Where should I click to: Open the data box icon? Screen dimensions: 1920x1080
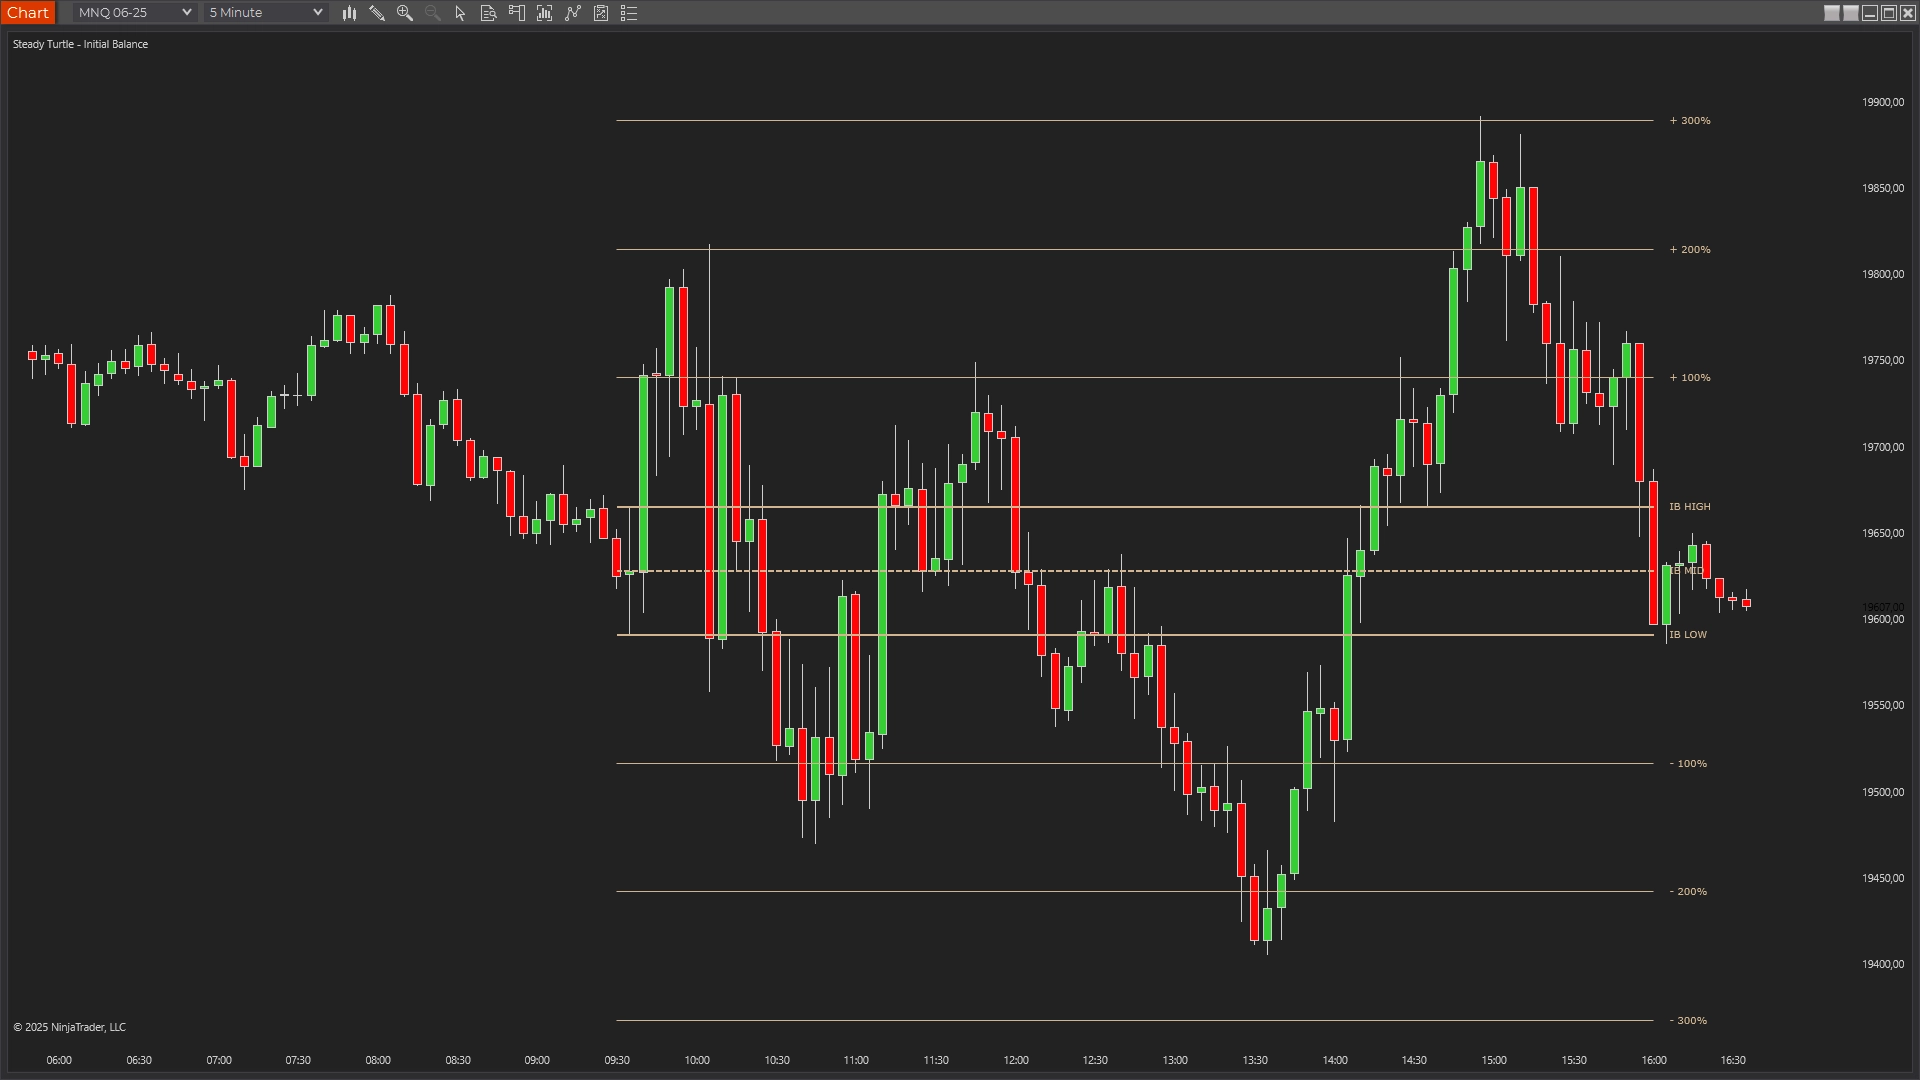pyautogui.click(x=489, y=13)
